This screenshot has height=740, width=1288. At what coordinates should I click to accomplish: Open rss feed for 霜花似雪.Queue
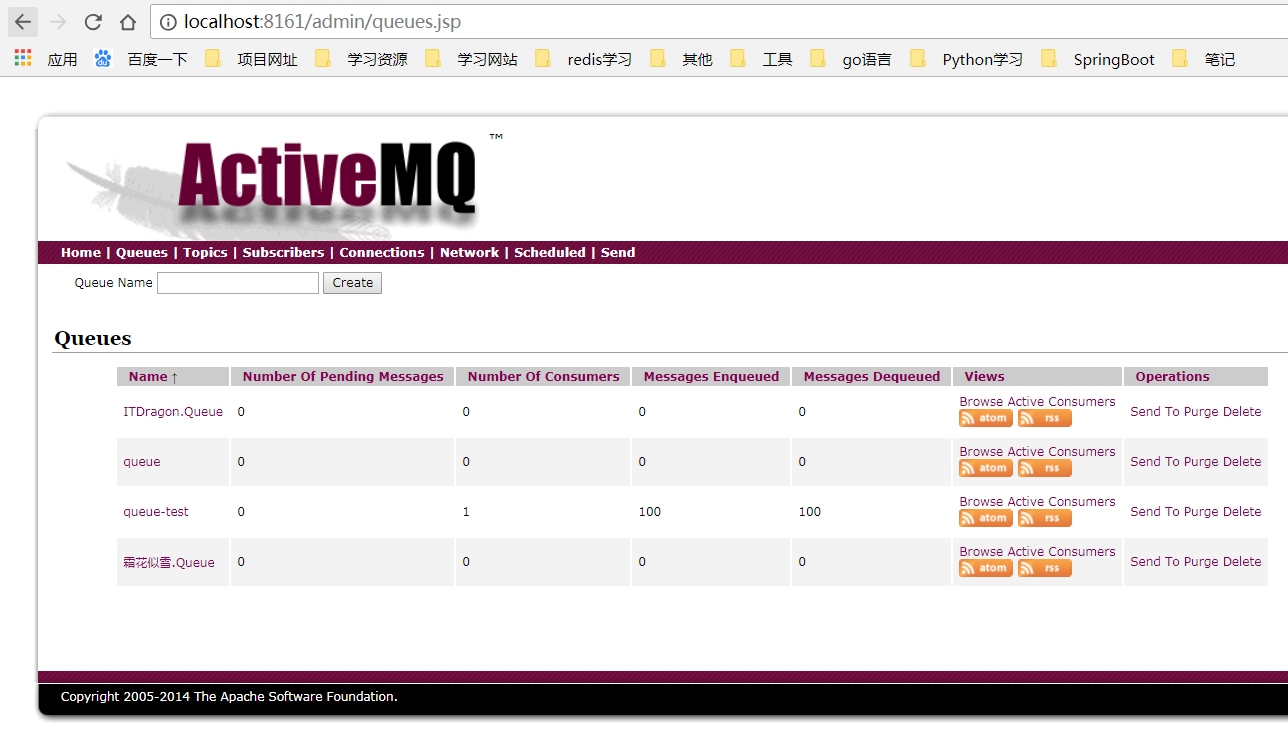tap(1045, 568)
